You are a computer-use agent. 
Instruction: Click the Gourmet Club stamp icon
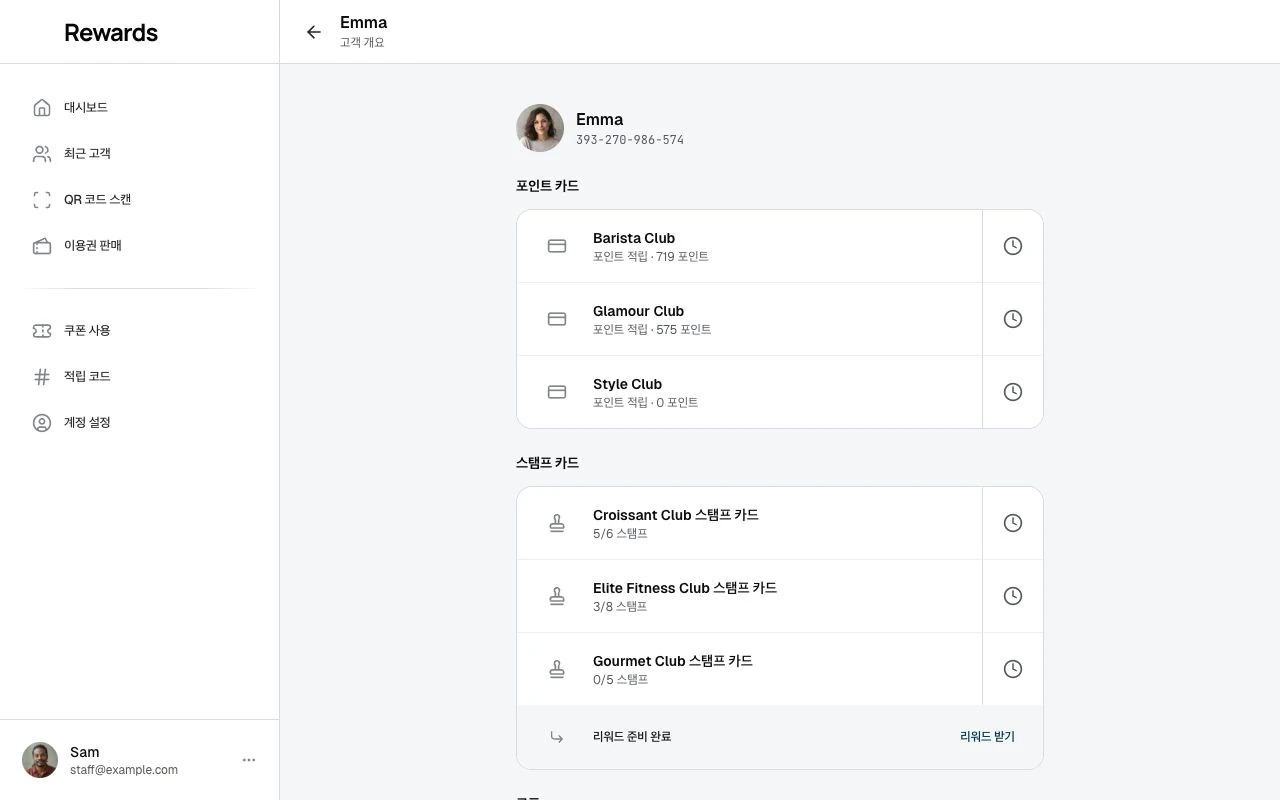pyautogui.click(x=557, y=669)
